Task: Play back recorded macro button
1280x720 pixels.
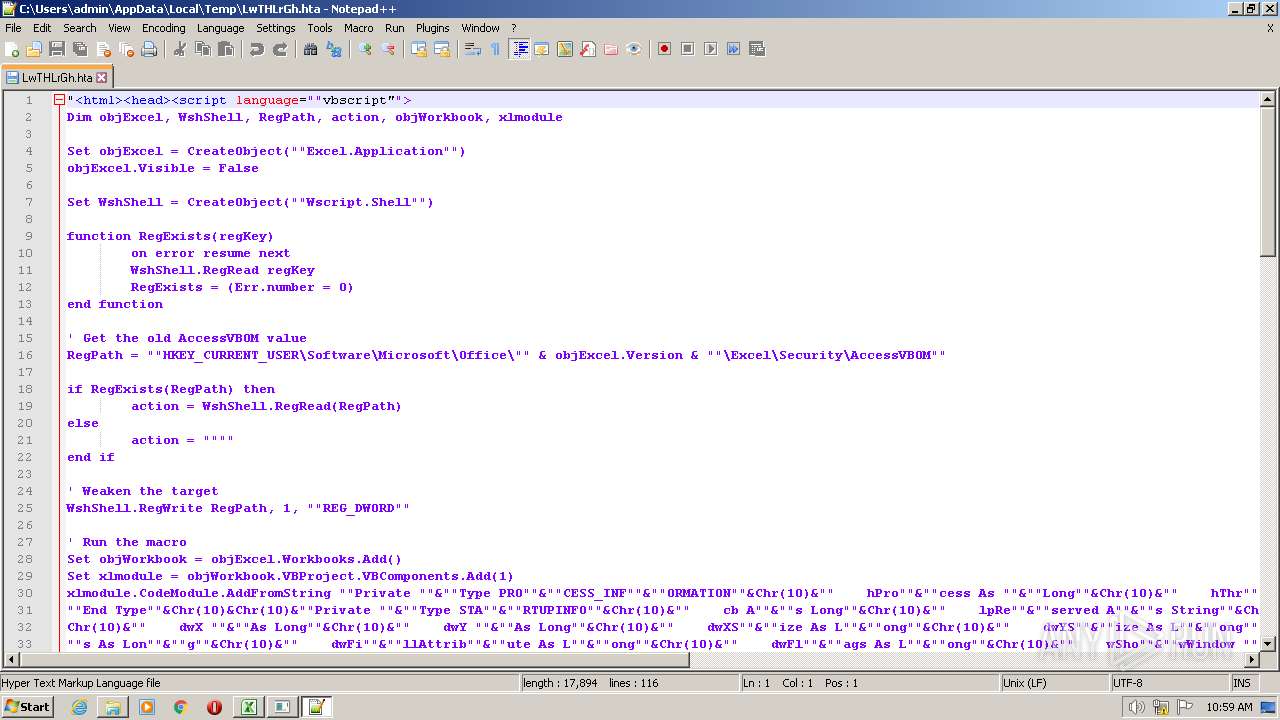Action: [x=710, y=49]
